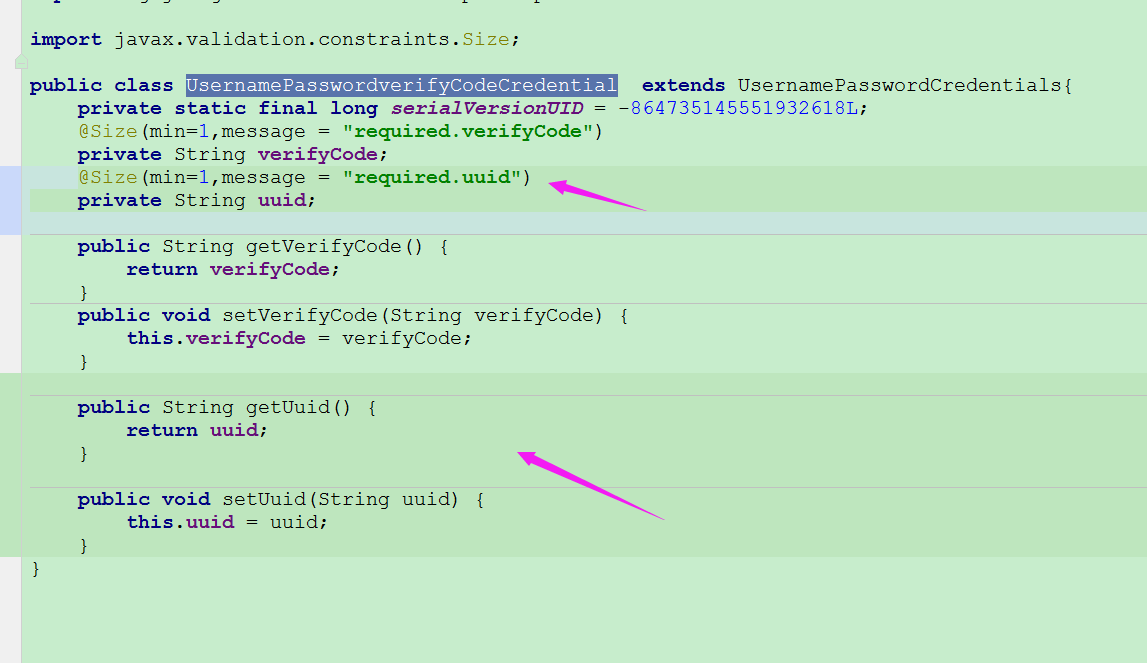This screenshot has width=1147, height=663.
Task: Click @Size annotation on the required.uuid line
Action: click(x=108, y=178)
